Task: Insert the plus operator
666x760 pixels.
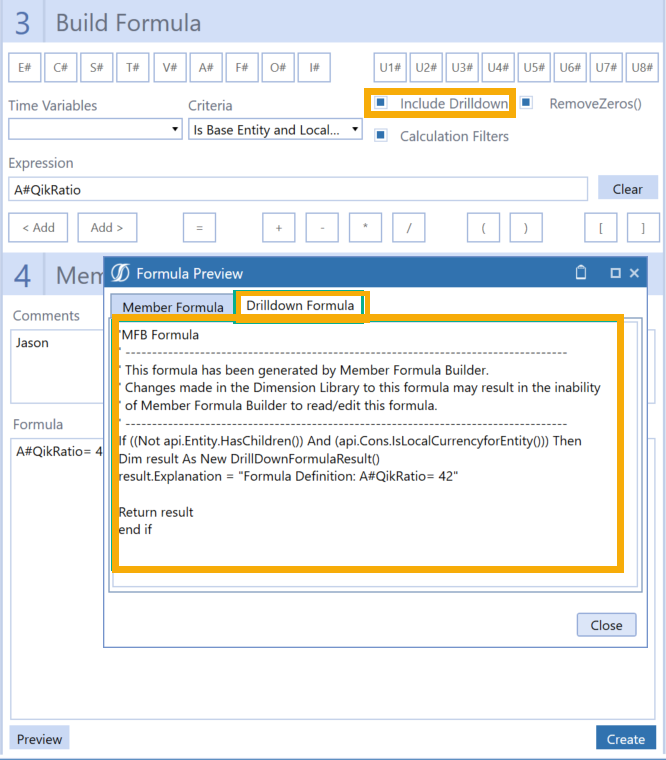Action: tap(279, 228)
